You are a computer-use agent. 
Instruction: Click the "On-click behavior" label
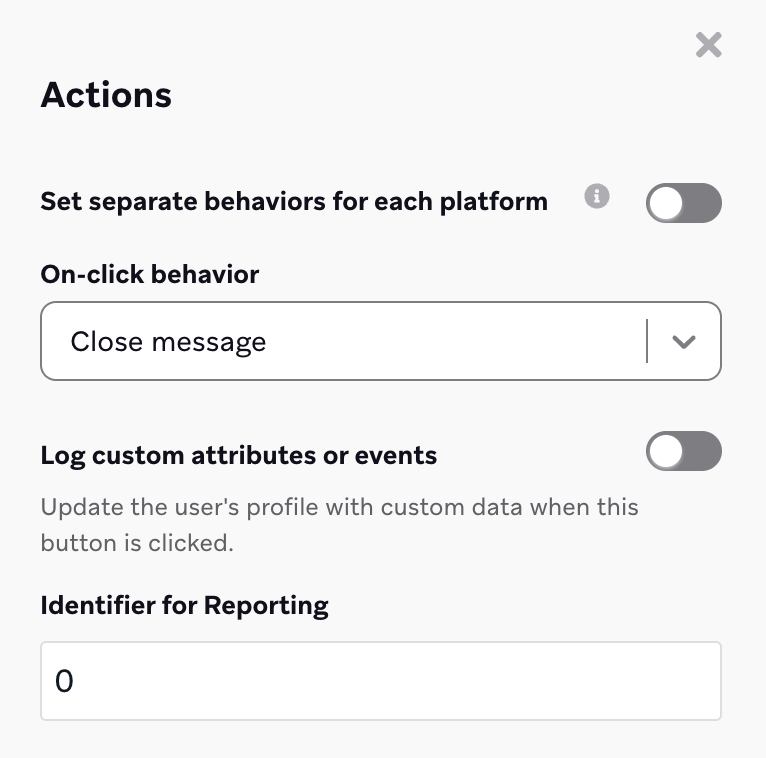click(150, 274)
